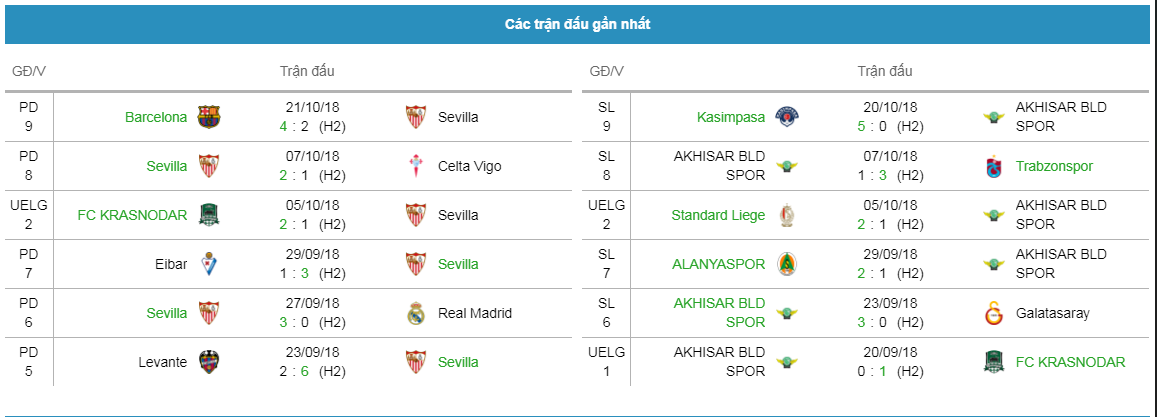The width and height of the screenshot is (1157, 417).
Task: Click the 'Các trận đấu gần nhất' header
Action: pos(578,24)
